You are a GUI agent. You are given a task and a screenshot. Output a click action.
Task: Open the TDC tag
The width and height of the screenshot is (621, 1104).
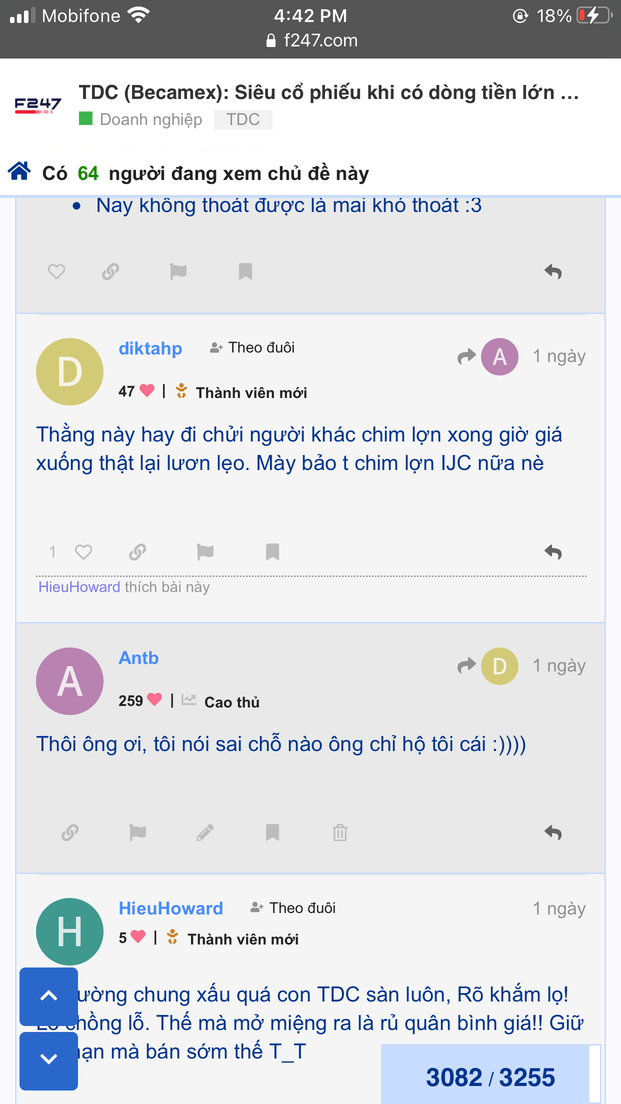[243, 120]
